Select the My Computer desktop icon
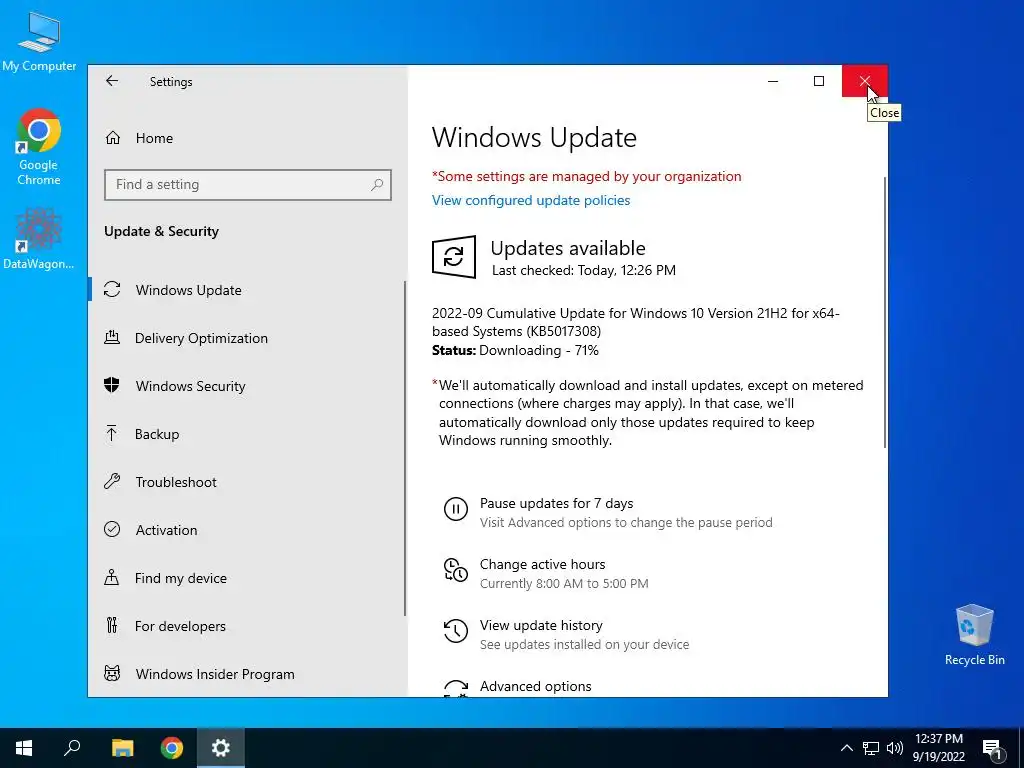This screenshot has height=768, width=1024. point(39,42)
